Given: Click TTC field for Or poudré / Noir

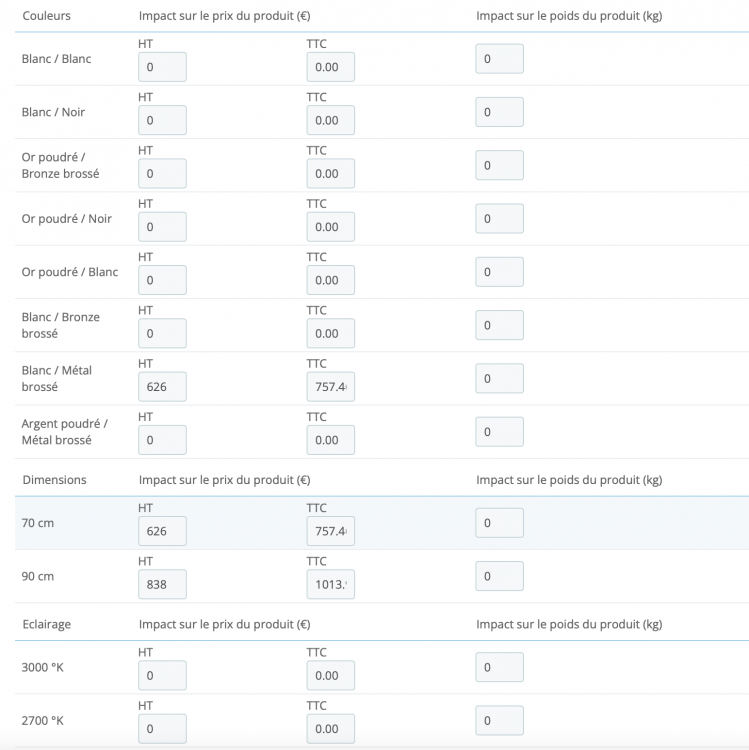Looking at the screenshot, I should click(330, 227).
